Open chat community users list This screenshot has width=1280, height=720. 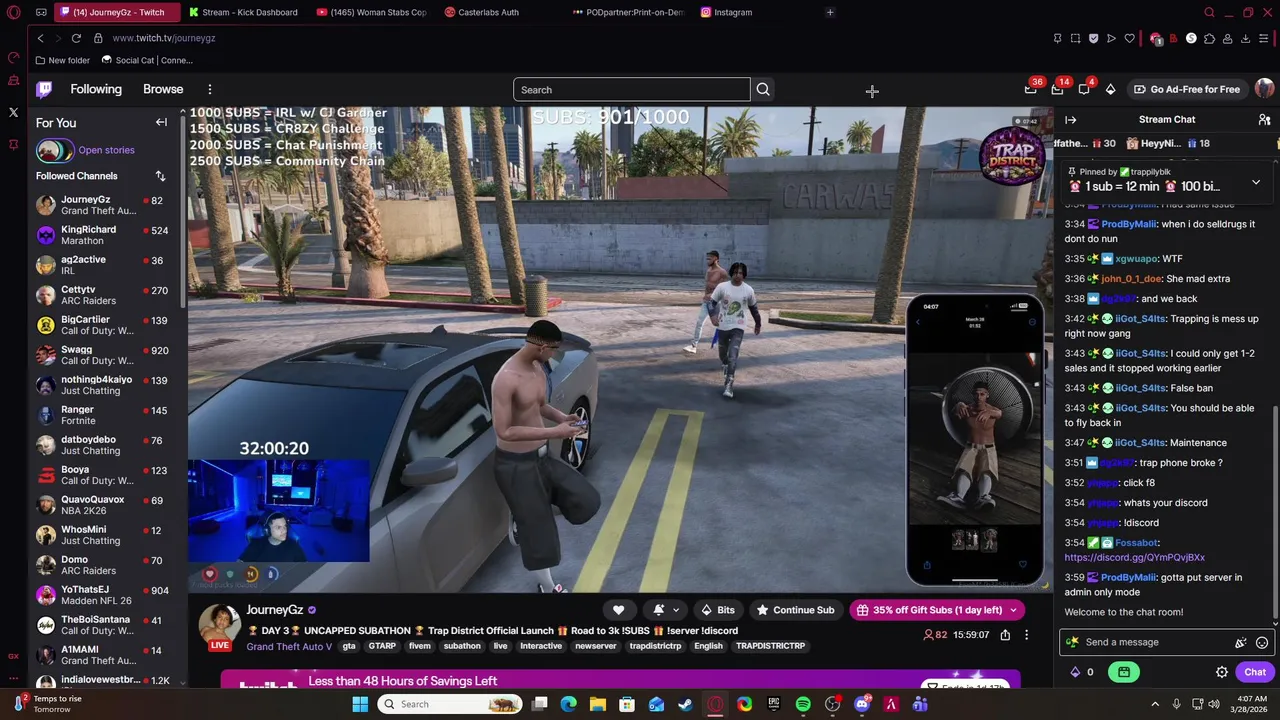tap(1264, 120)
